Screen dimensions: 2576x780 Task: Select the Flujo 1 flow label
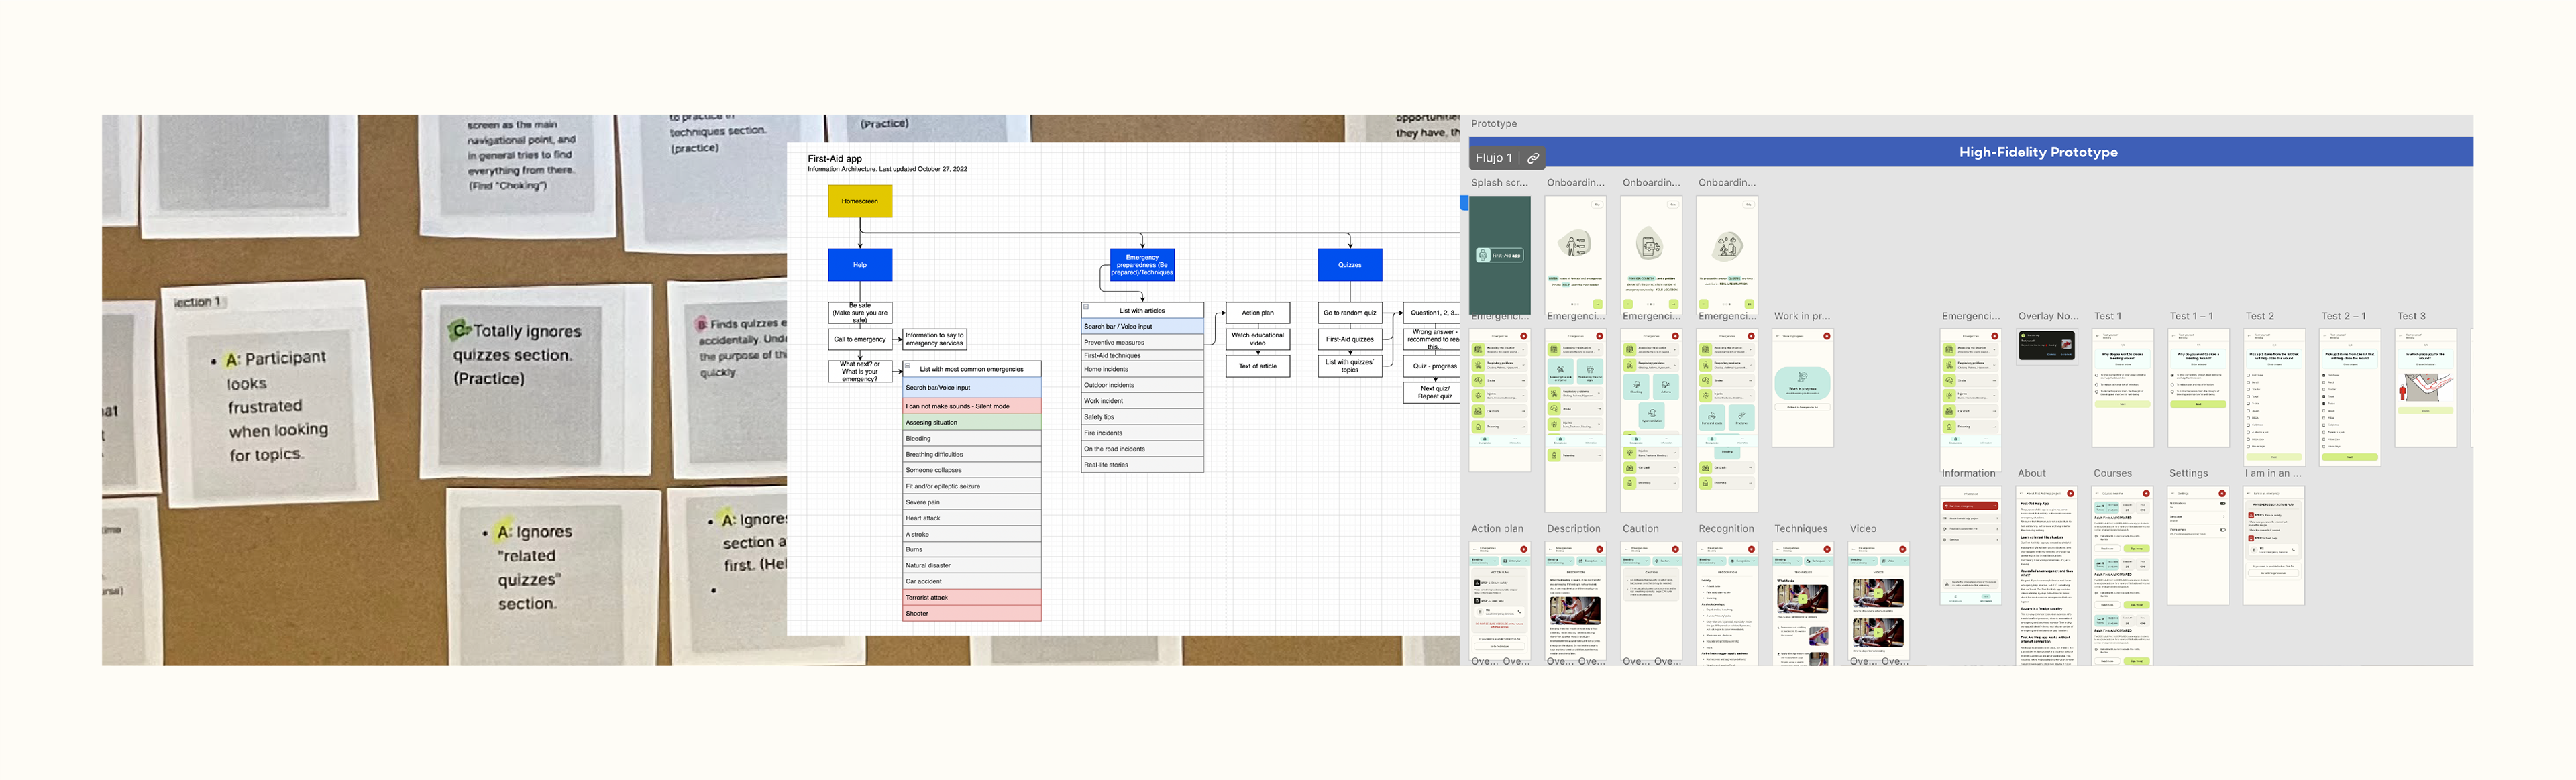(1493, 158)
